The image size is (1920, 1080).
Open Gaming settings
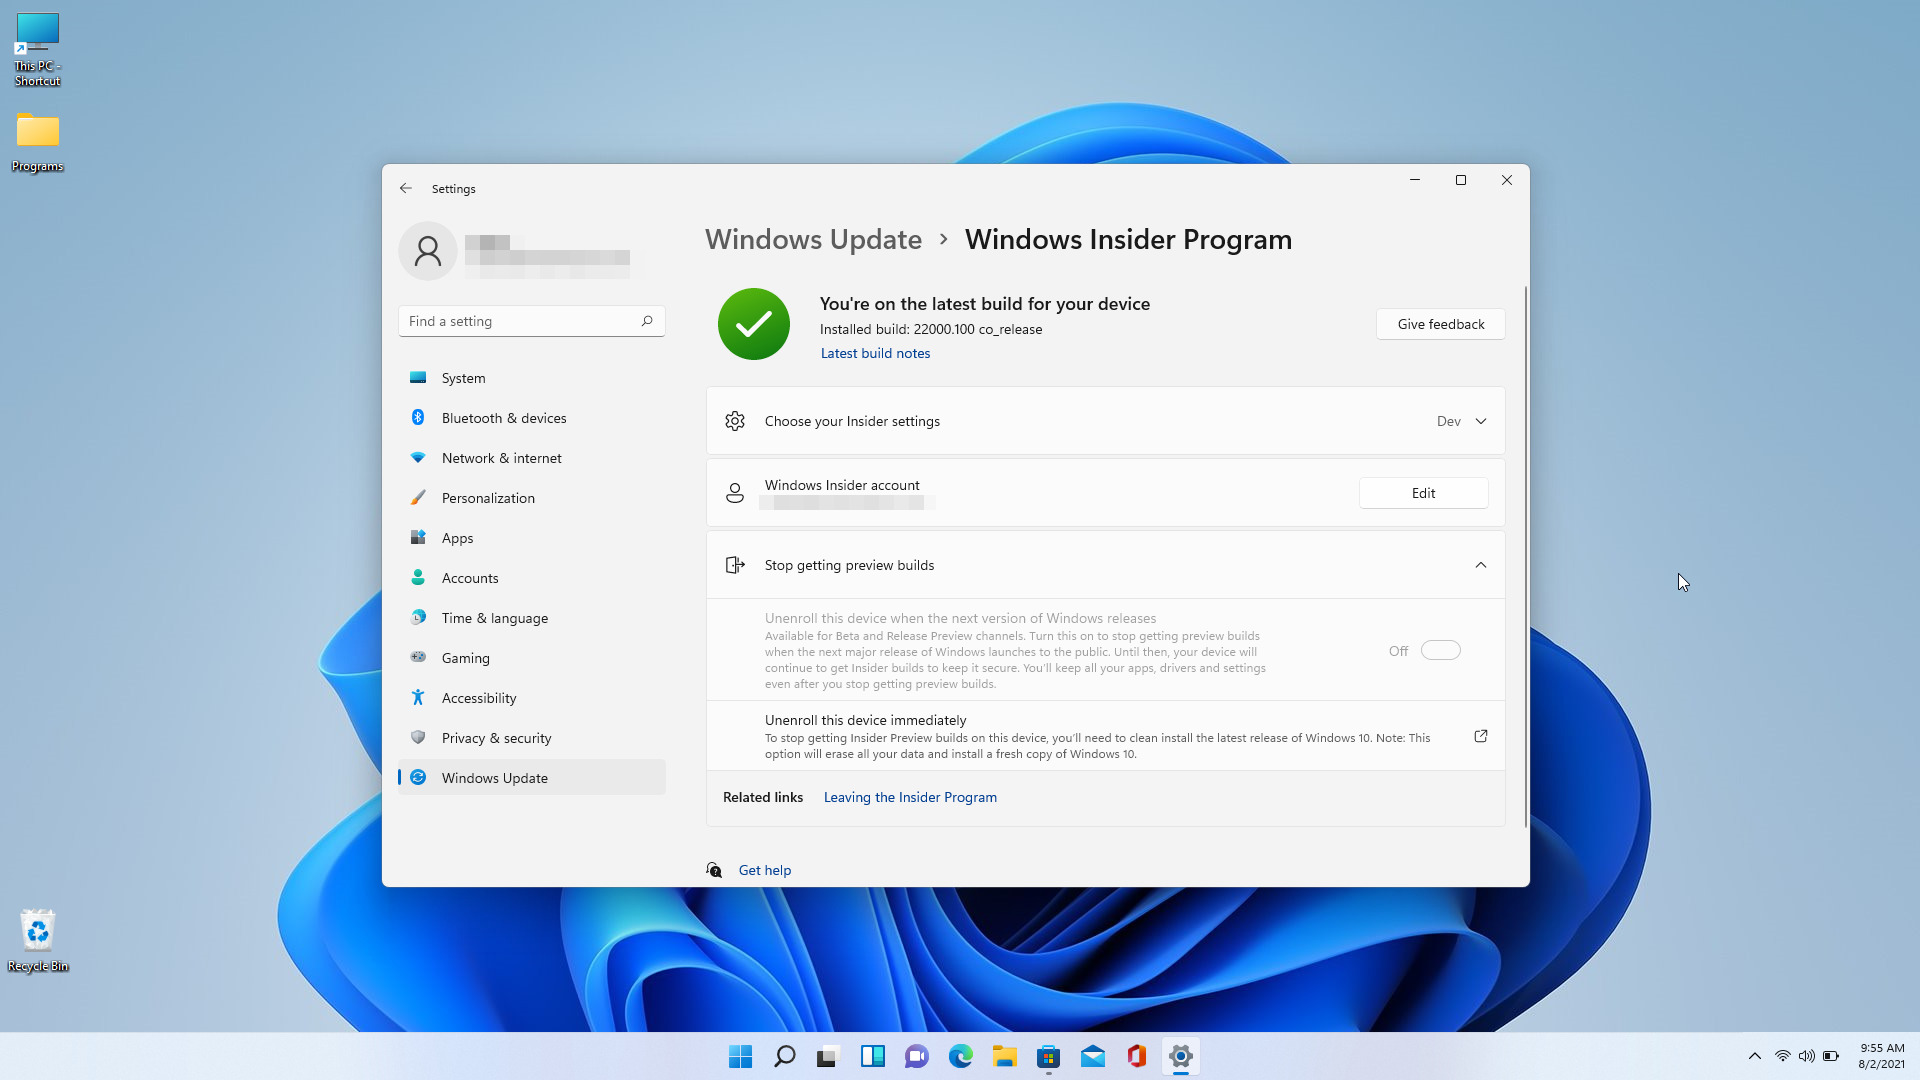[x=531, y=658]
